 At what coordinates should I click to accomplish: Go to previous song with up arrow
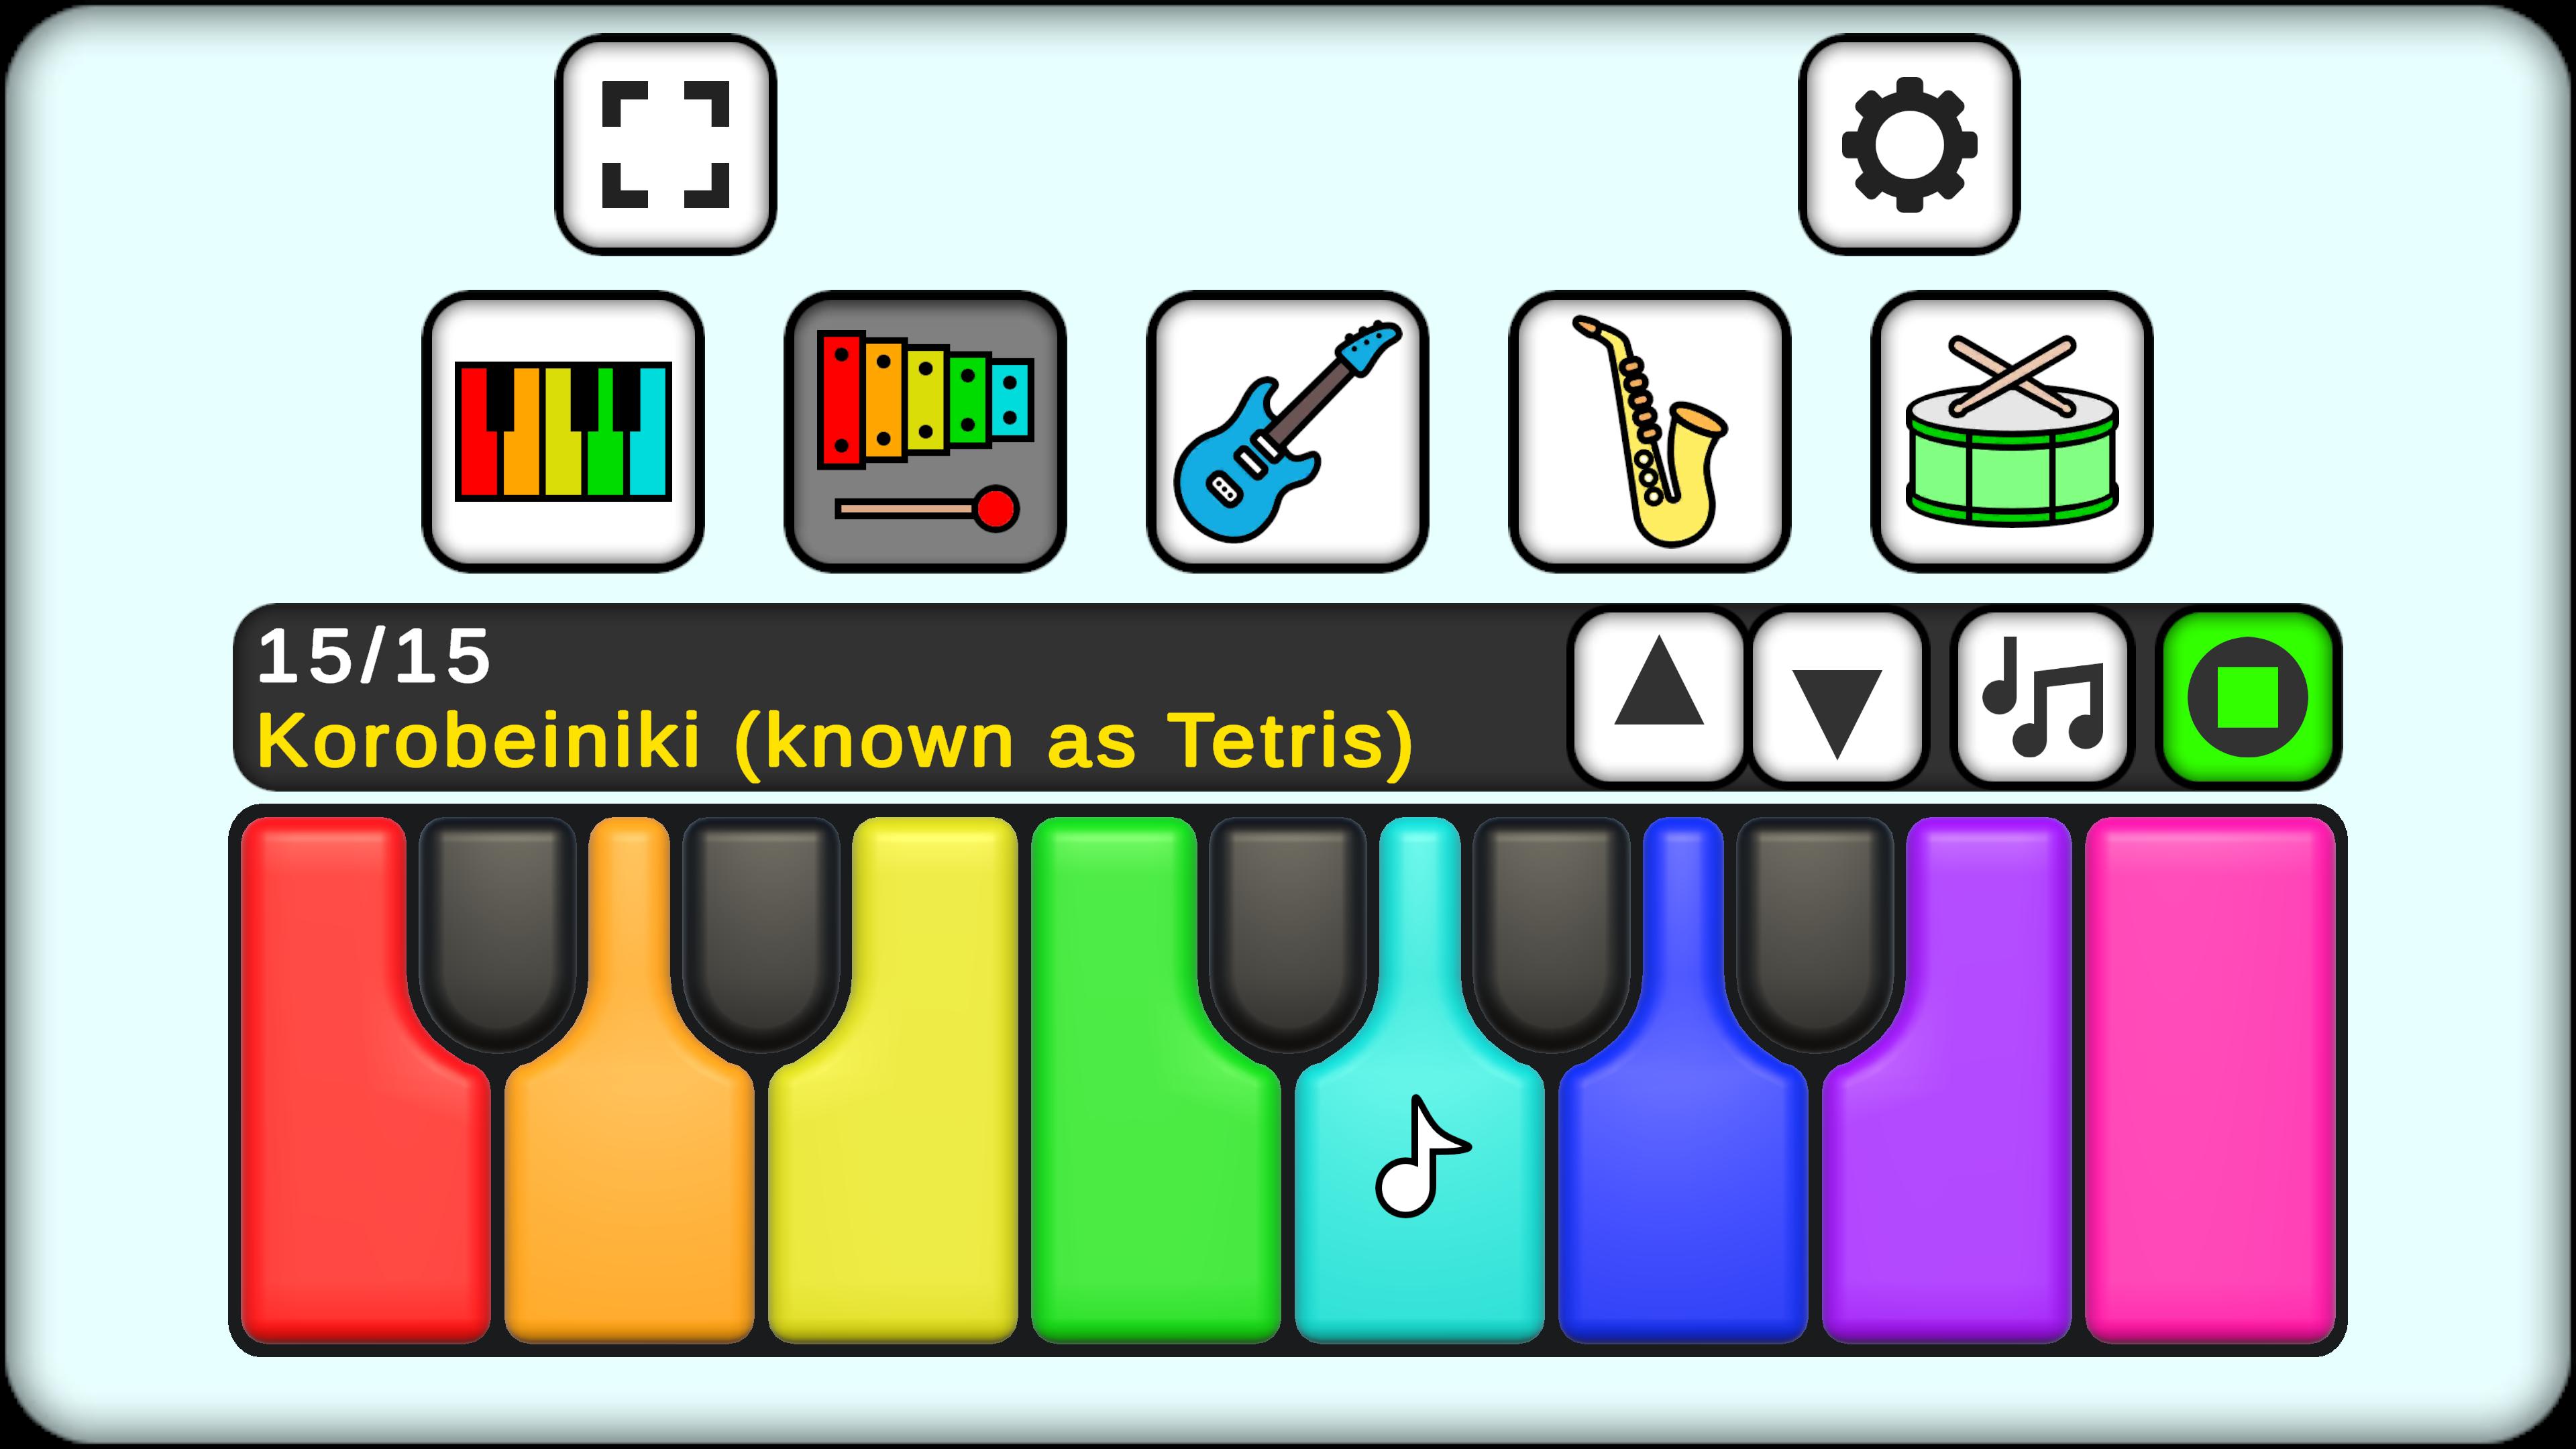tap(1658, 697)
